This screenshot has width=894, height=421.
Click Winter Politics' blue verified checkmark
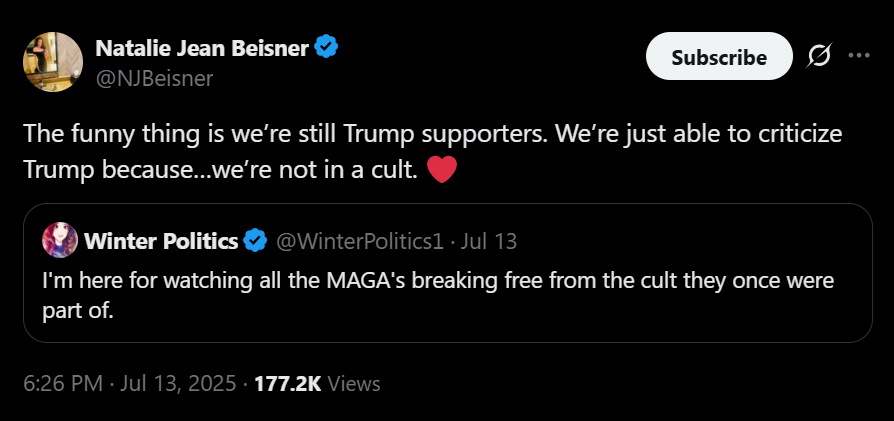255,241
